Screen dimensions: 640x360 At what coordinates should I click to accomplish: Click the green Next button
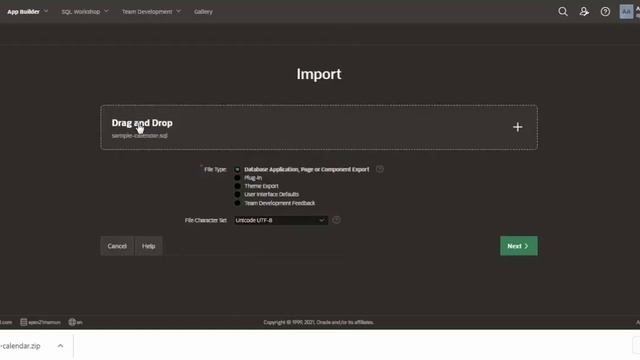[519, 246]
